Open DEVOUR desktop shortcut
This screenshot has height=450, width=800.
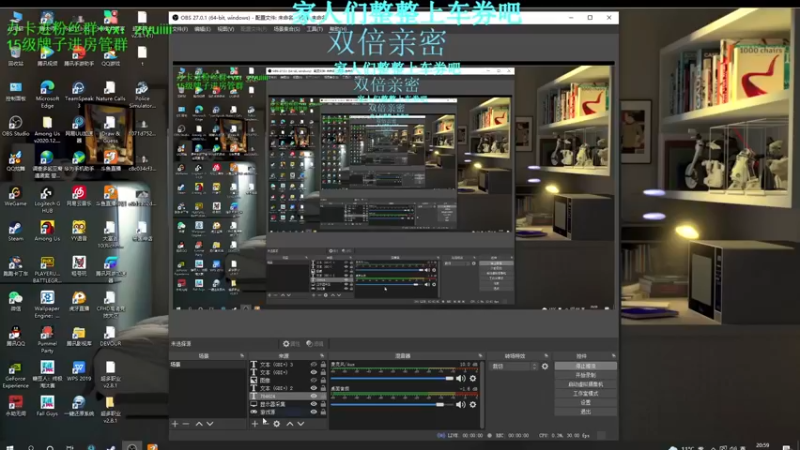pos(110,336)
